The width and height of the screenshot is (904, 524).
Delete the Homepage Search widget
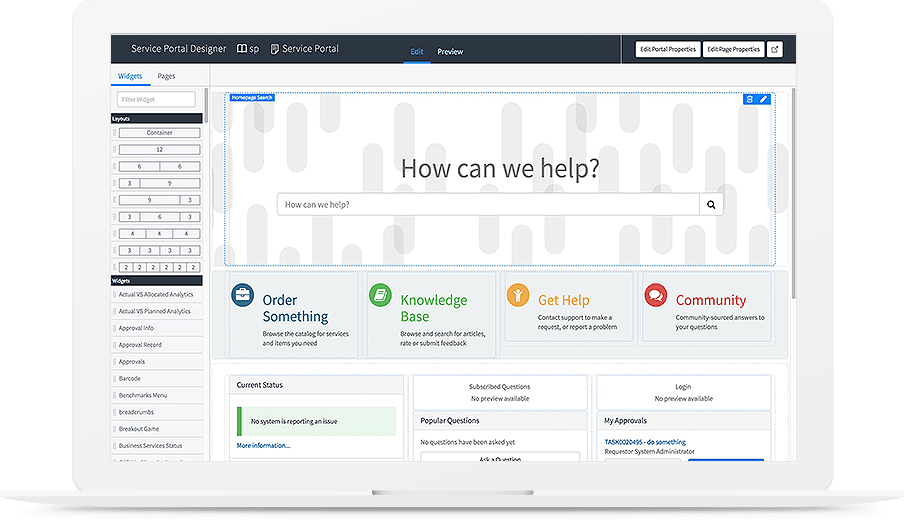pyautogui.click(x=749, y=99)
